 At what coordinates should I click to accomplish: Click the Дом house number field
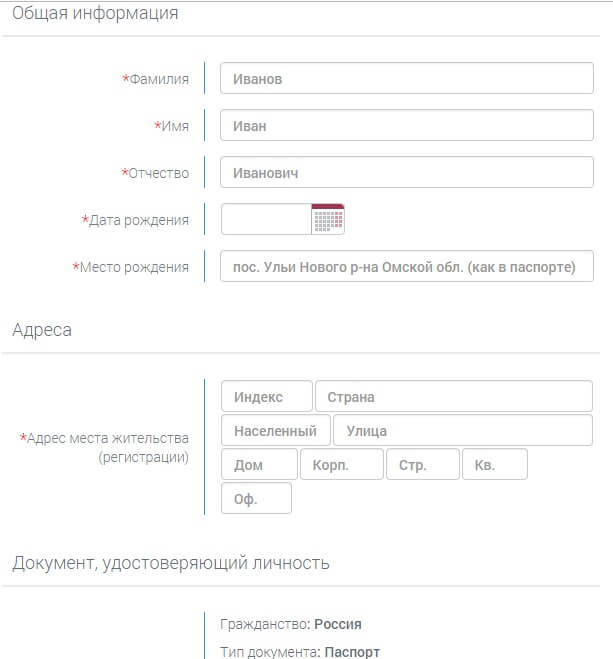pyautogui.click(x=259, y=464)
